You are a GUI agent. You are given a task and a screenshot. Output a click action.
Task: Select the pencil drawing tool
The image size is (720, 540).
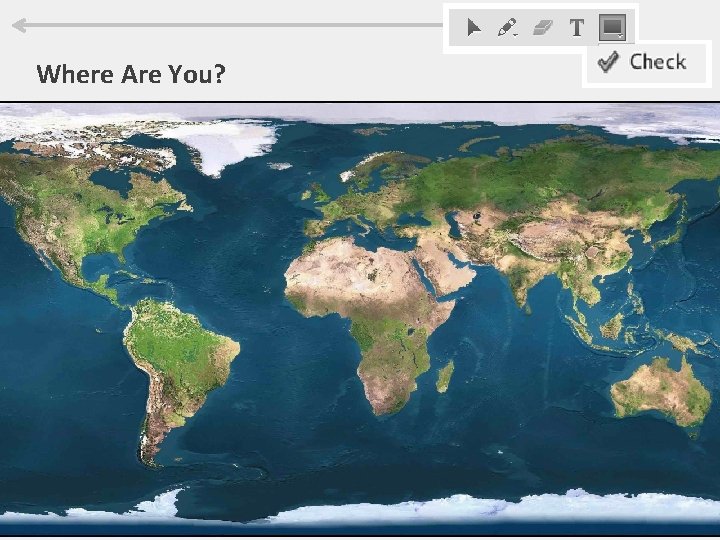508,28
